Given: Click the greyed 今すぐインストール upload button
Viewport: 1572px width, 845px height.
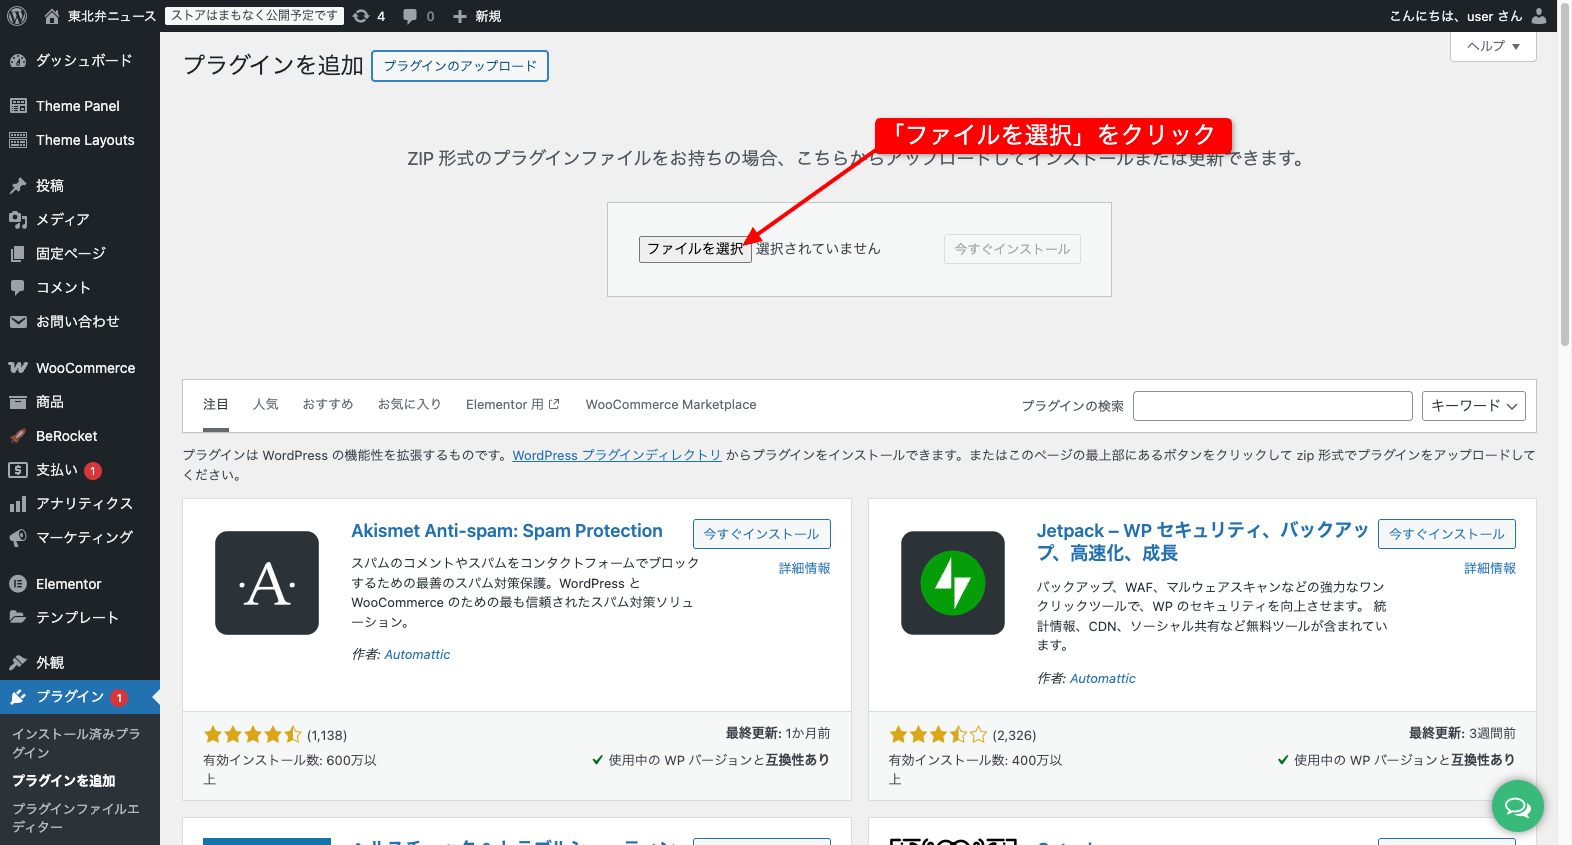Looking at the screenshot, I should coord(1012,249).
